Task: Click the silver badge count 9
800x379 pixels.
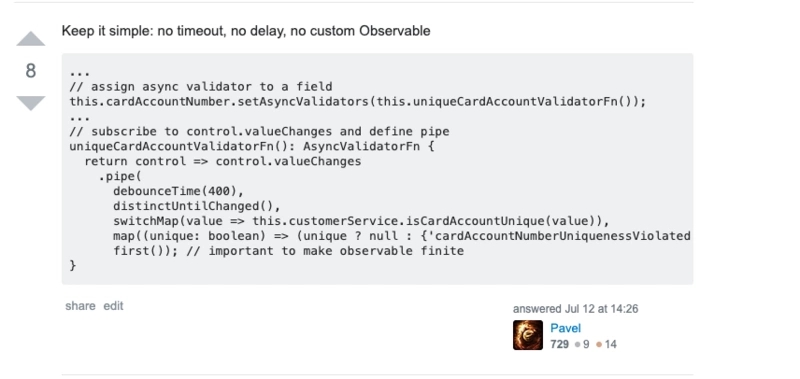Action: (x=582, y=344)
